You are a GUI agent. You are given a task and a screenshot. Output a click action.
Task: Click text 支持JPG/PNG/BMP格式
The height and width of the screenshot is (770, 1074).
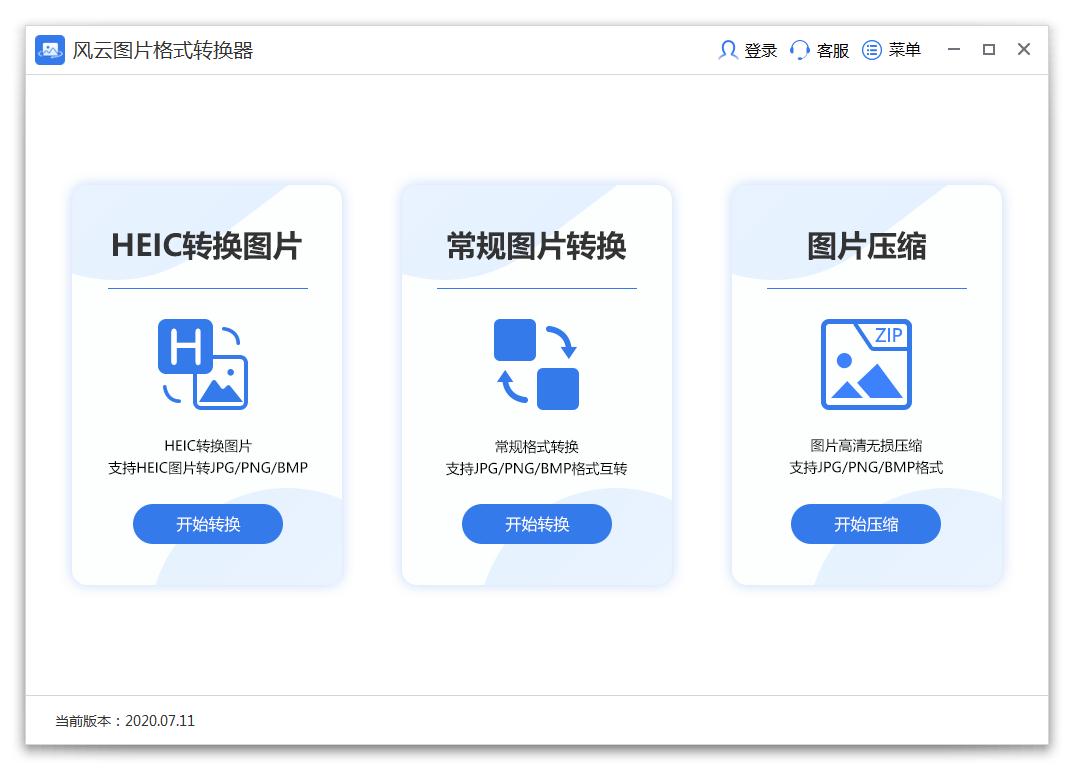[x=866, y=468]
